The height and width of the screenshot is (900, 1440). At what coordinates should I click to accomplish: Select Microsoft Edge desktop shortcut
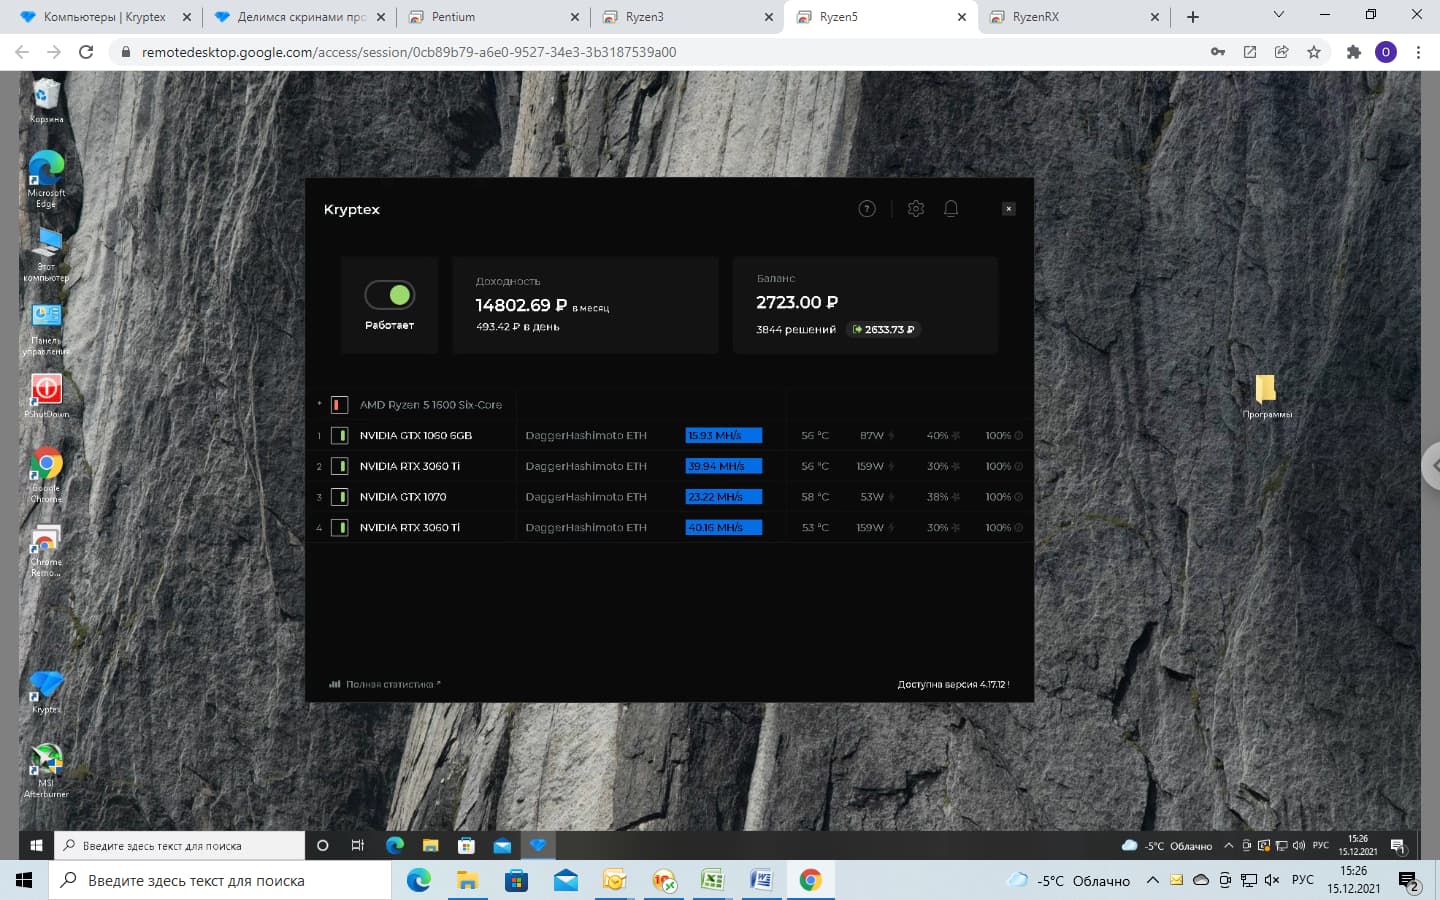click(46, 179)
